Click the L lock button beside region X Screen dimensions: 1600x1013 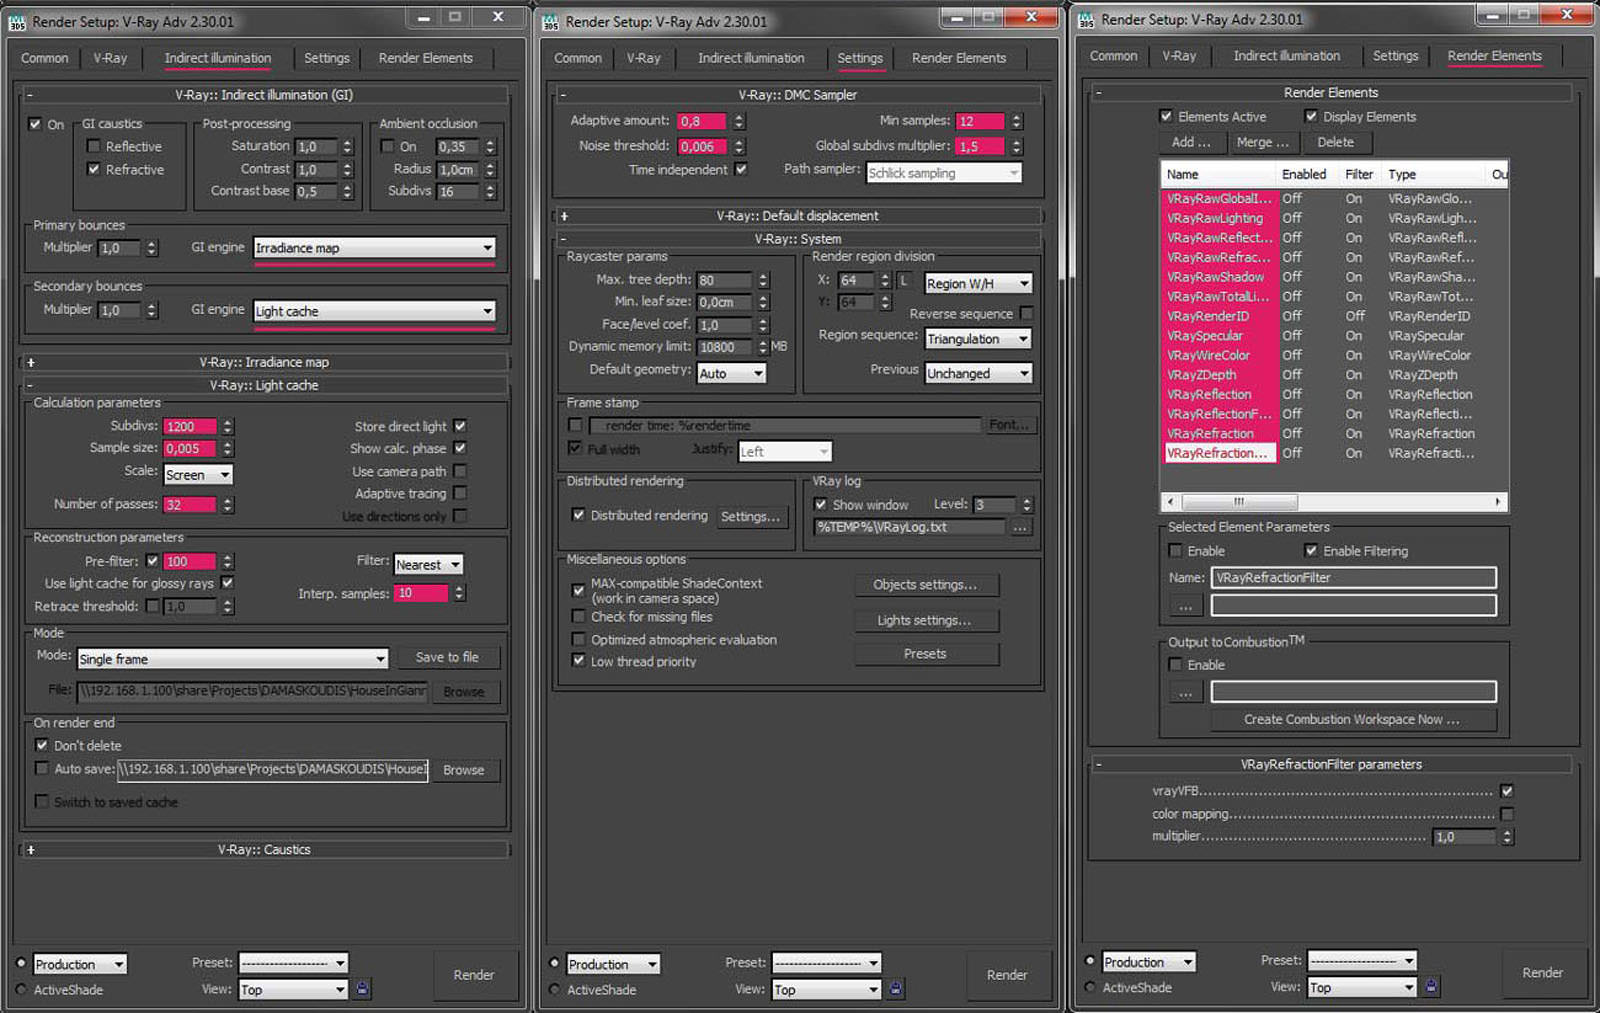(x=904, y=281)
